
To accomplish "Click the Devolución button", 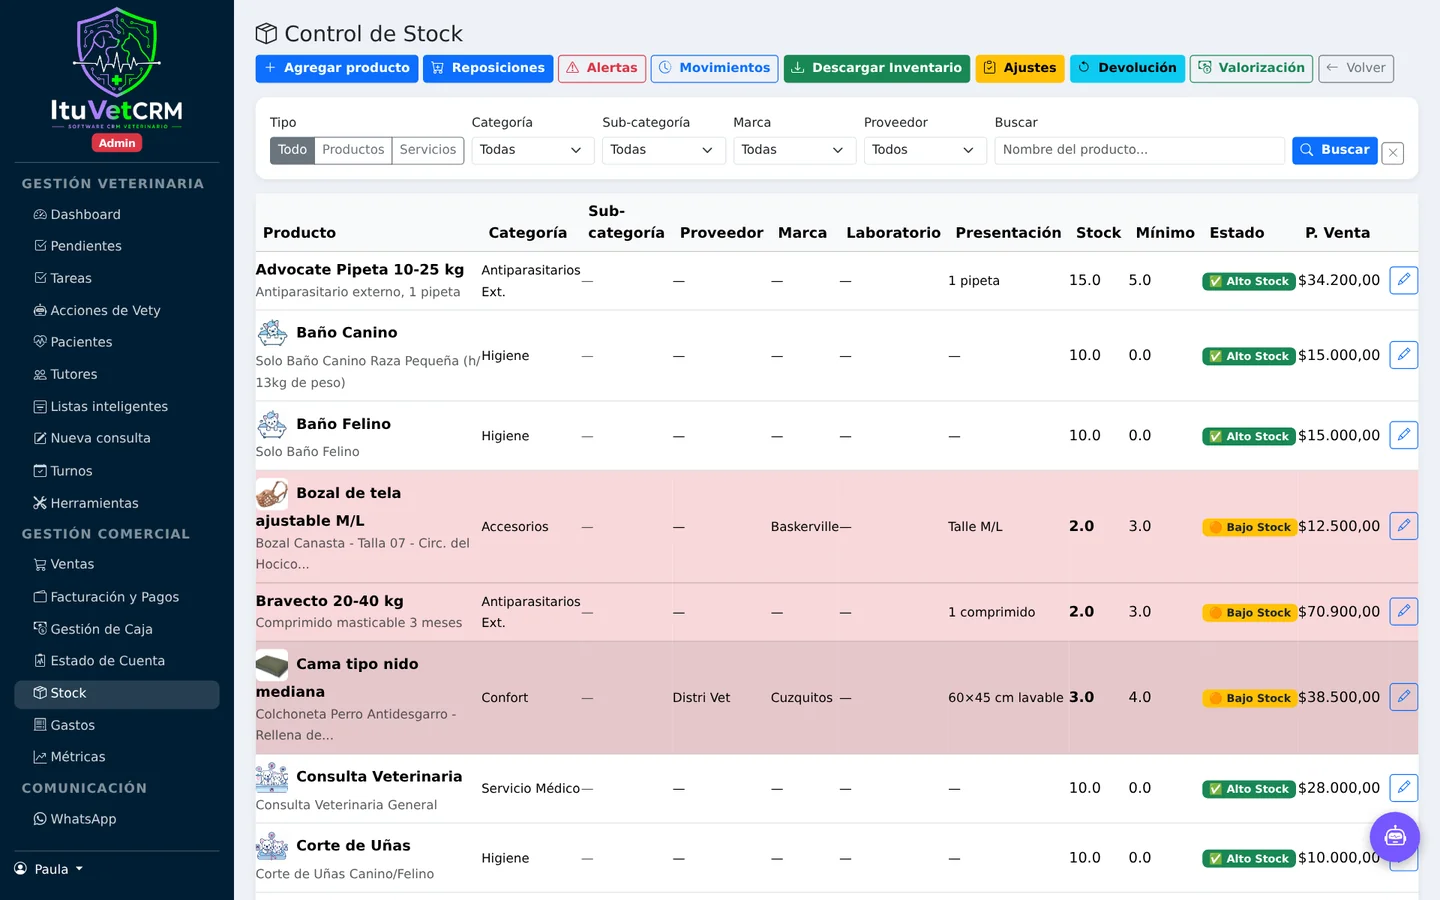I will [x=1128, y=68].
